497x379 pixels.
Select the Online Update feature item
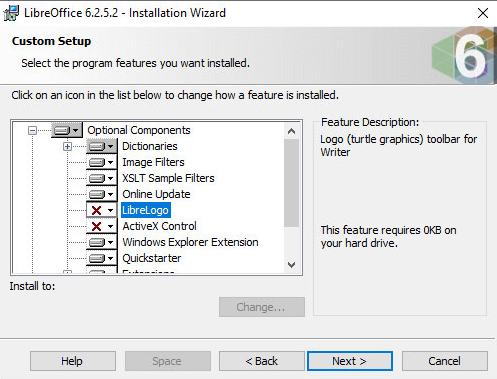click(x=156, y=194)
